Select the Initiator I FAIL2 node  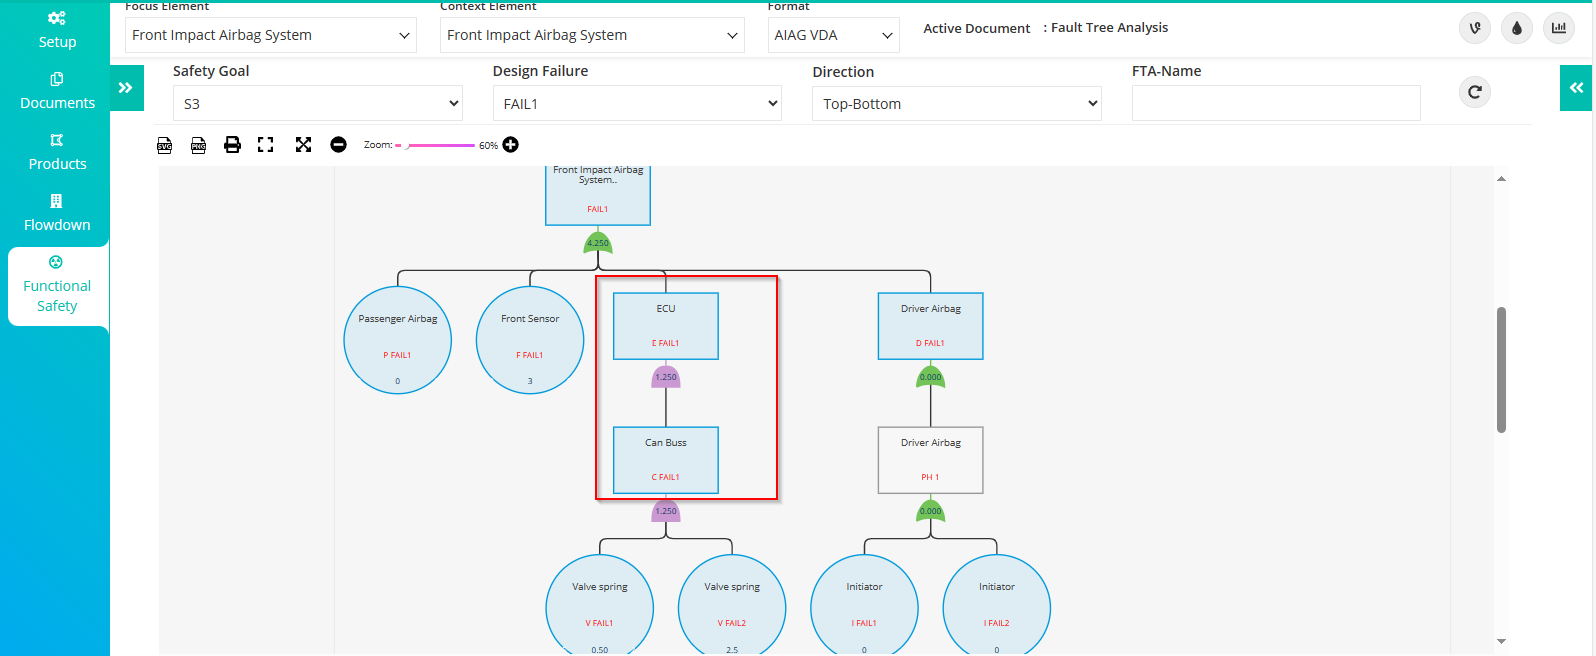(997, 605)
